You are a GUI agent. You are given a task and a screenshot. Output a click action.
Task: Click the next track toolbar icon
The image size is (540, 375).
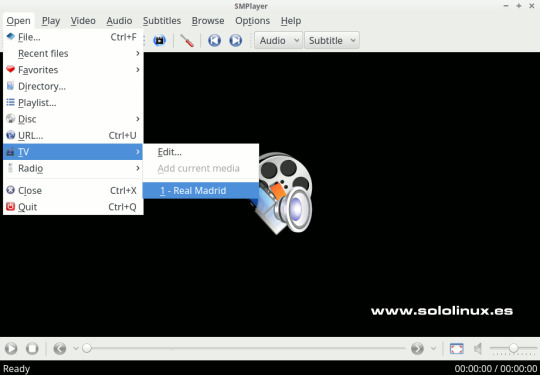pos(236,40)
